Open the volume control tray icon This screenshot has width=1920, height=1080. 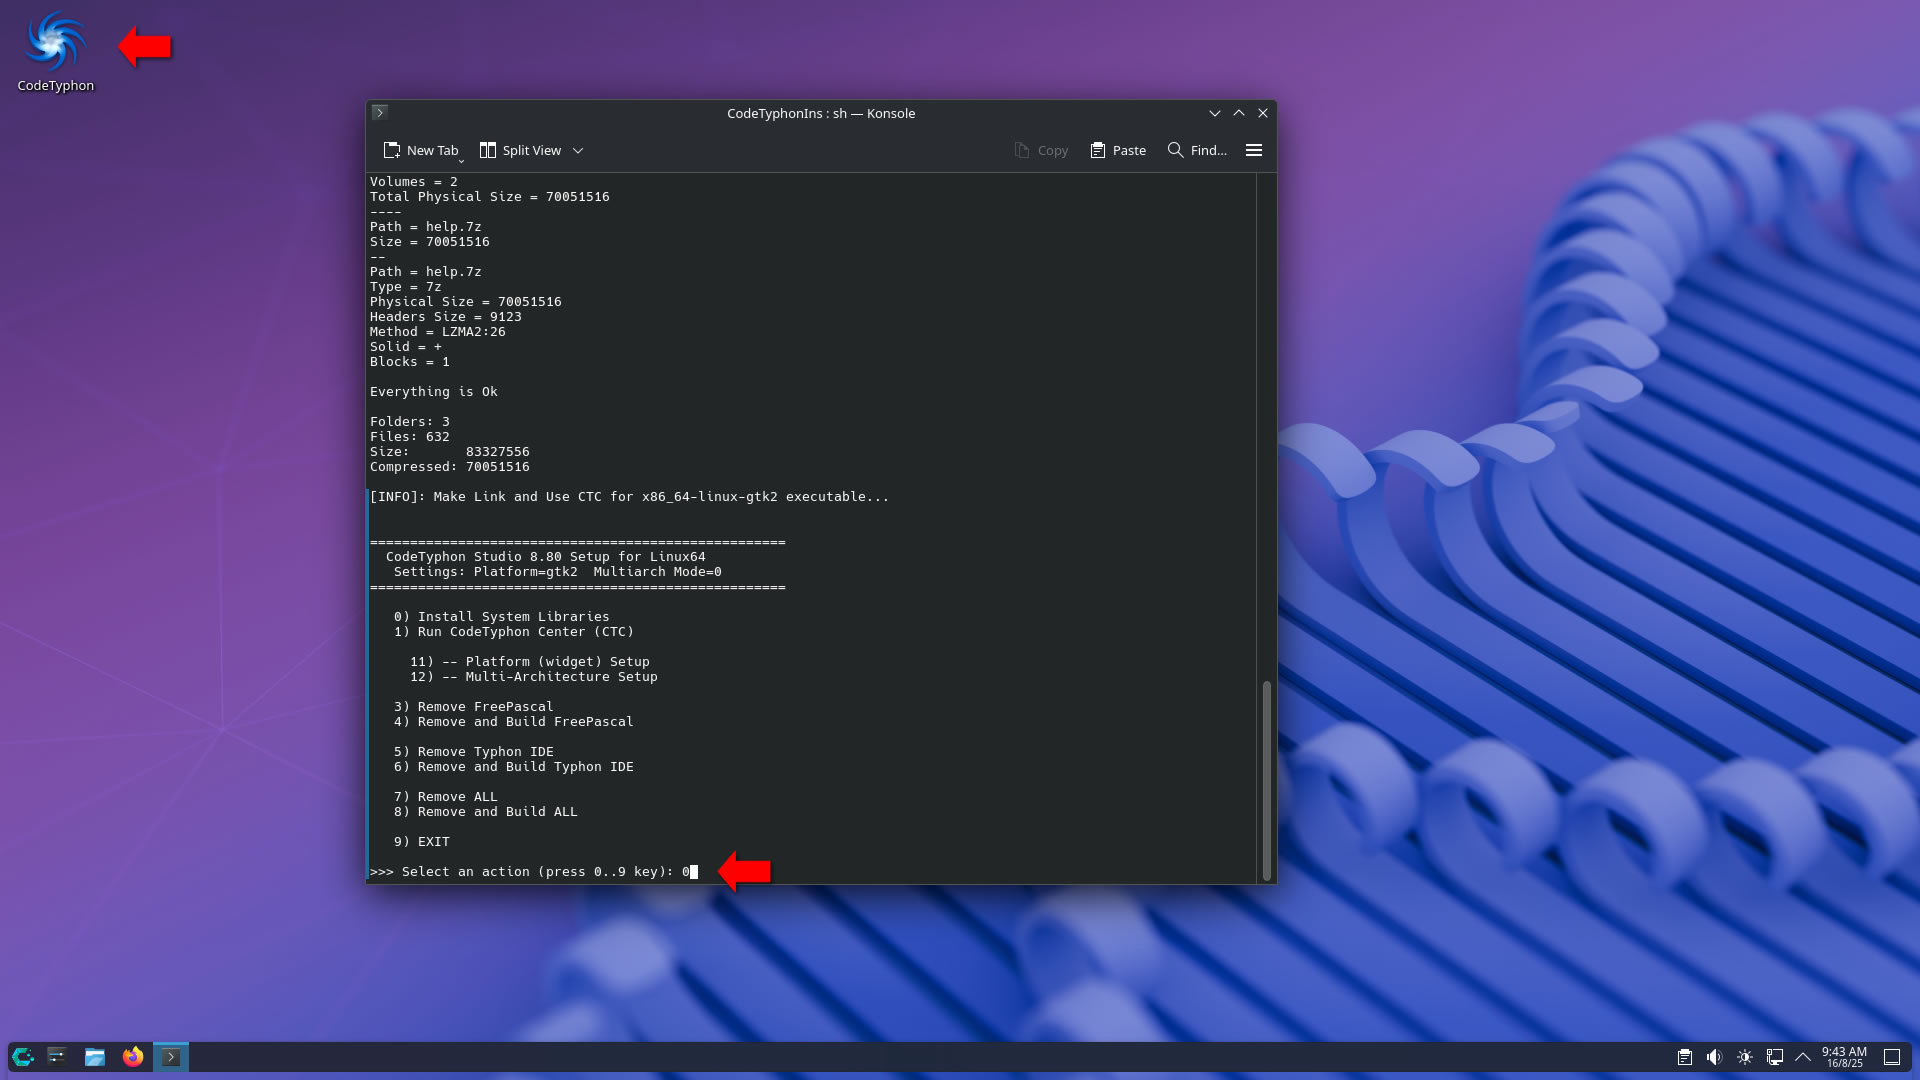[x=1715, y=1057]
